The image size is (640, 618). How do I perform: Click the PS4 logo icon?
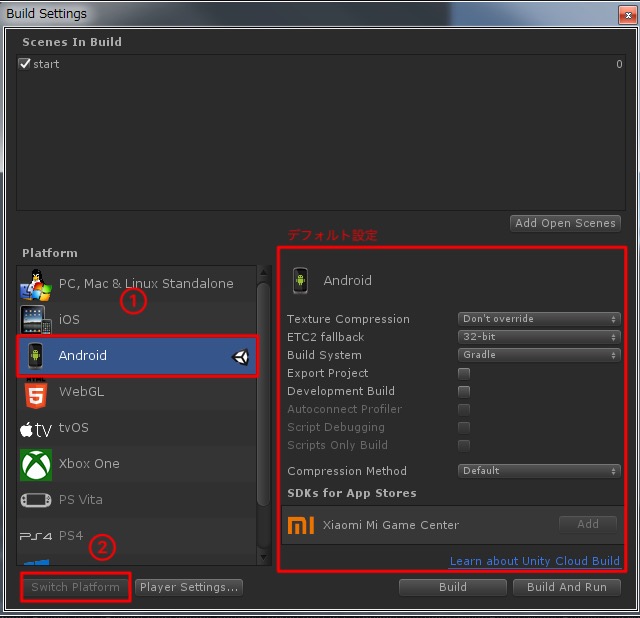[x=36, y=536]
